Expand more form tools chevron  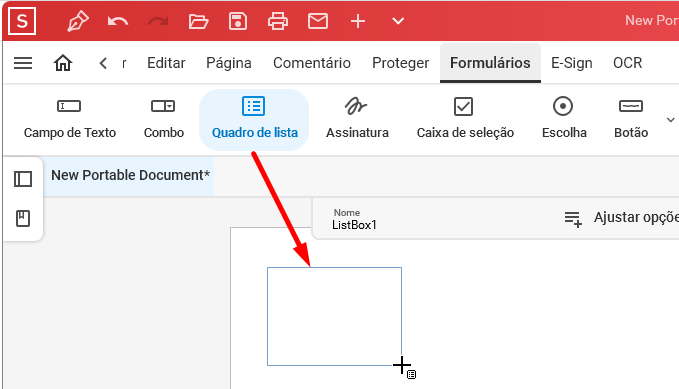670,120
